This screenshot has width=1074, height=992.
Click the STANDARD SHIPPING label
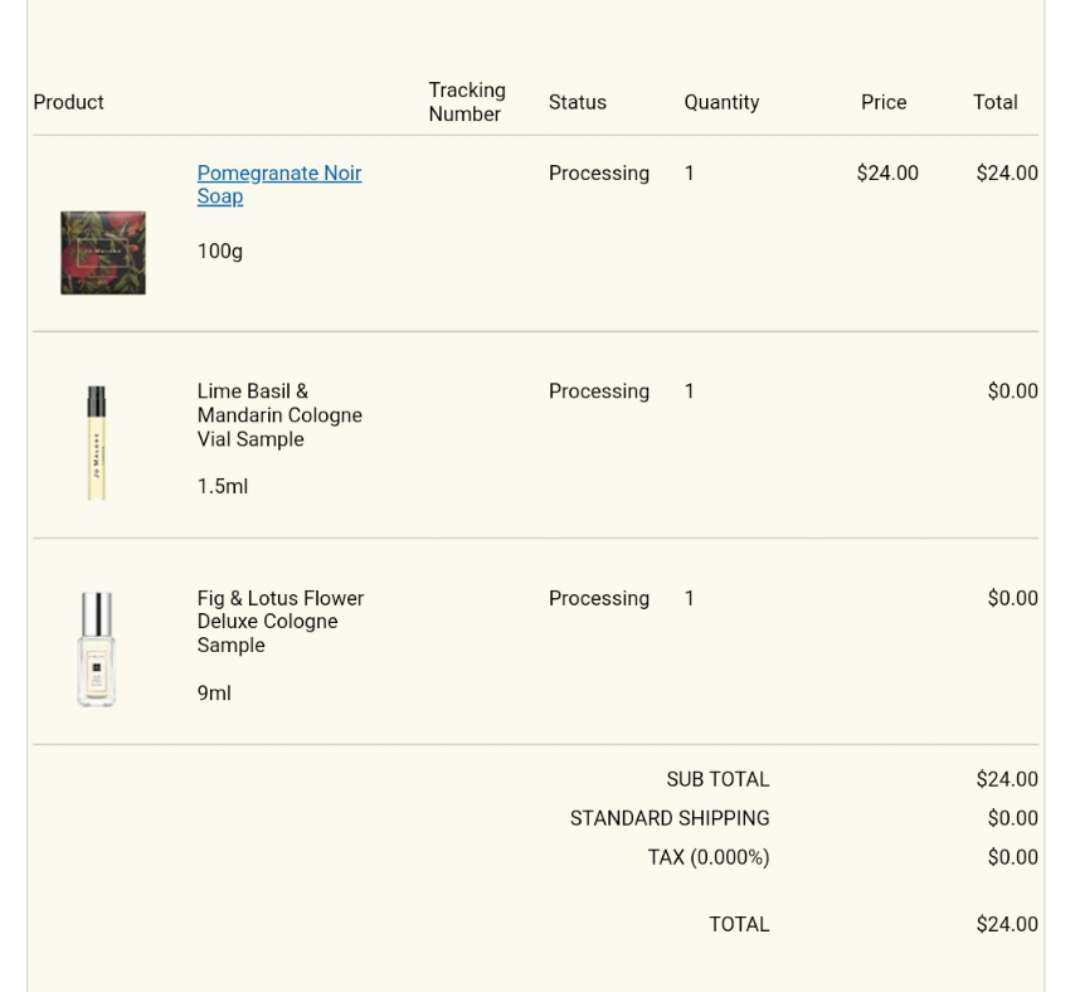pos(670,818)
